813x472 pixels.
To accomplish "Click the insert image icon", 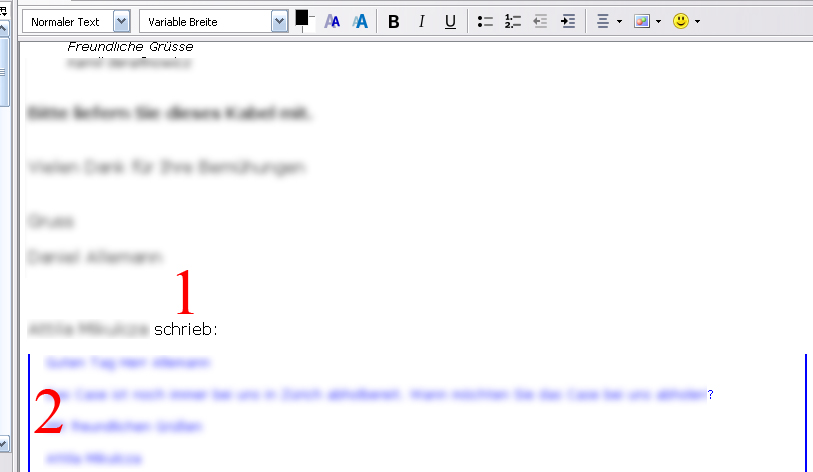I will coord(642,21).
